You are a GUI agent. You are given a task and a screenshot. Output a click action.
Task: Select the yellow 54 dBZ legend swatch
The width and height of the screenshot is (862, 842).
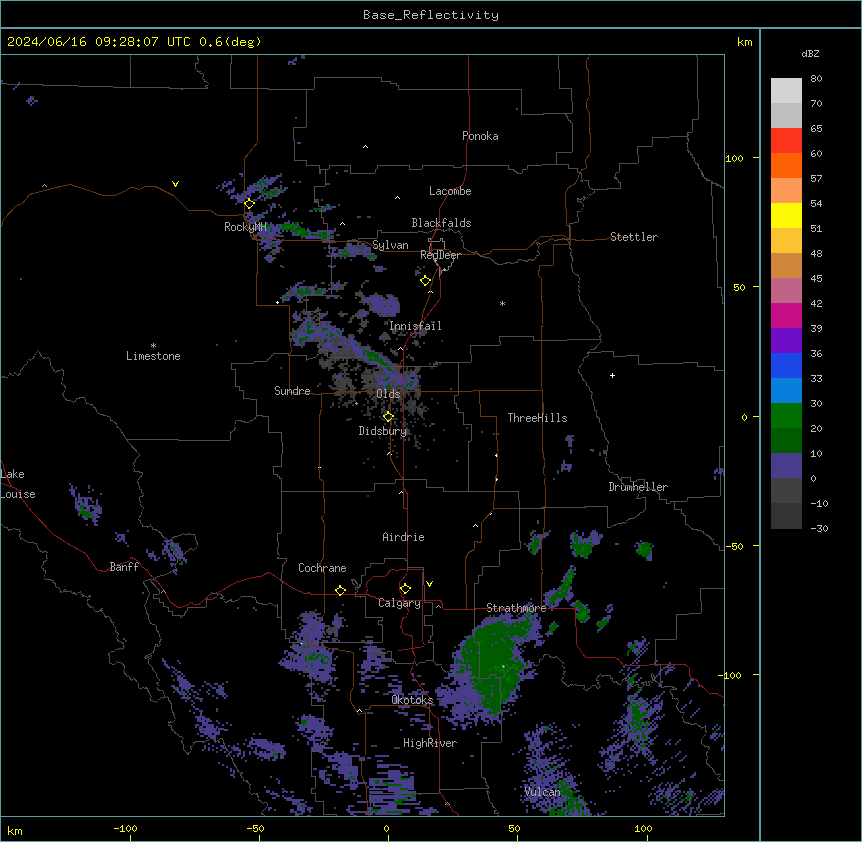(x=786, y=215)
